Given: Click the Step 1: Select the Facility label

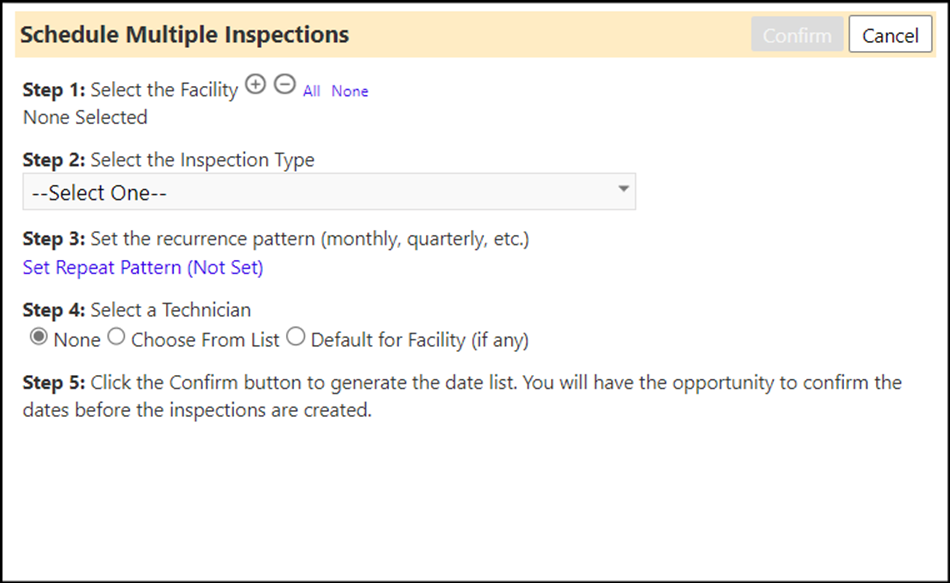Looking at the screenshot, I should (x=131, y=90).
